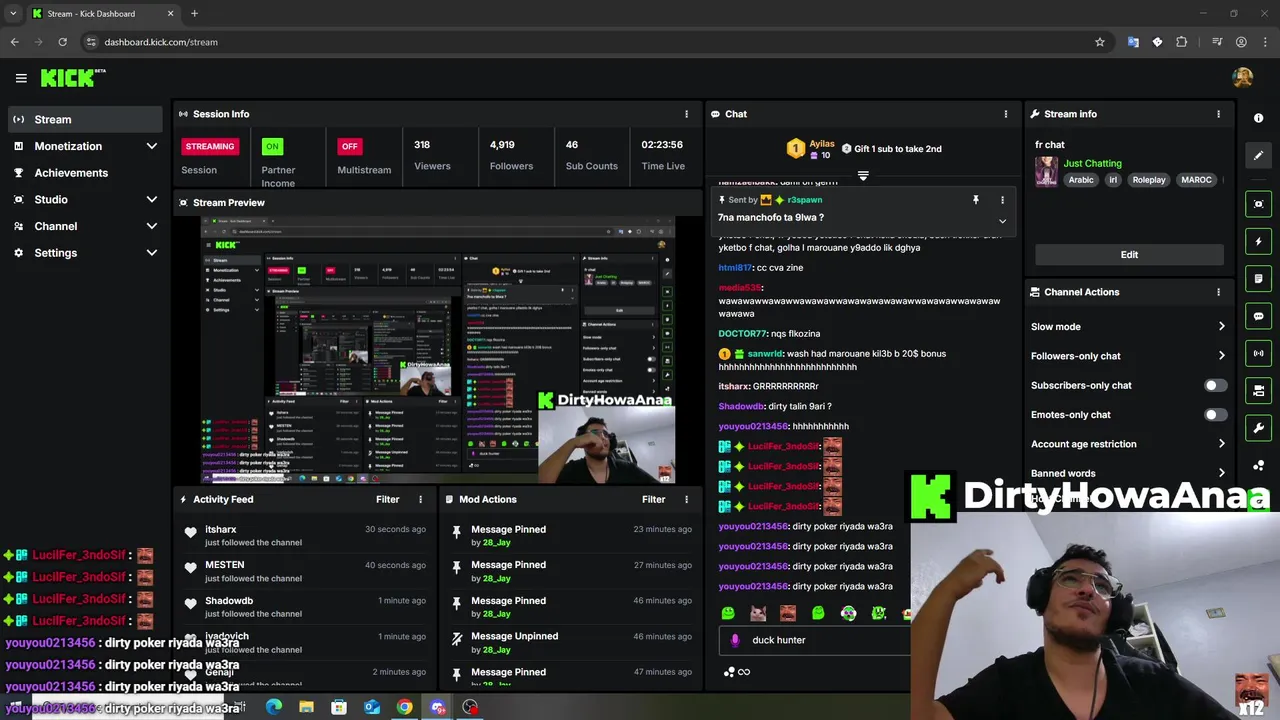The image size is (1280, 720).
Task: Open Slow mode options
Action: (1128, 326)
